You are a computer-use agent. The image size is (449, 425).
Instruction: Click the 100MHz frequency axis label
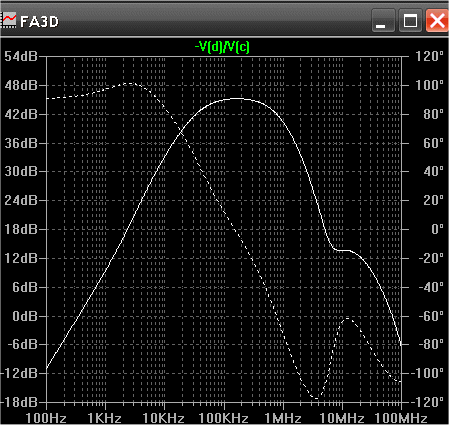point(401,418)
